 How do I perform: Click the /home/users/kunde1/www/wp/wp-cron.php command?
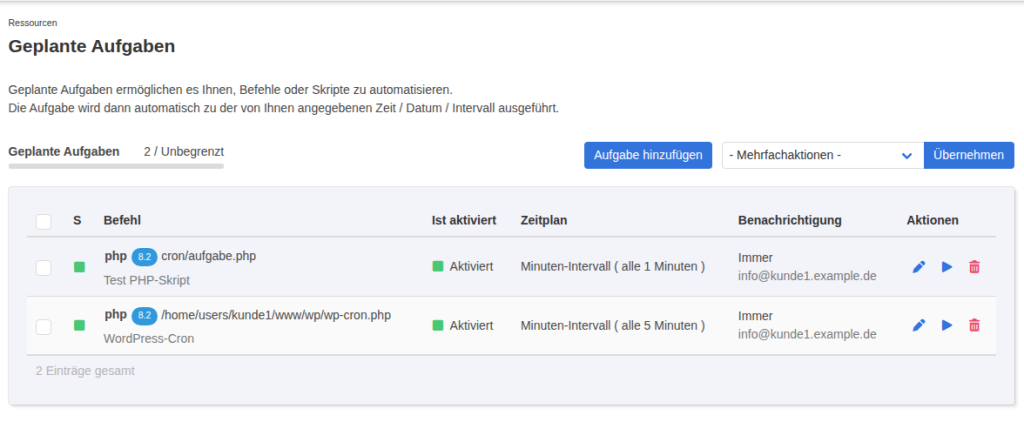[276, 316]
